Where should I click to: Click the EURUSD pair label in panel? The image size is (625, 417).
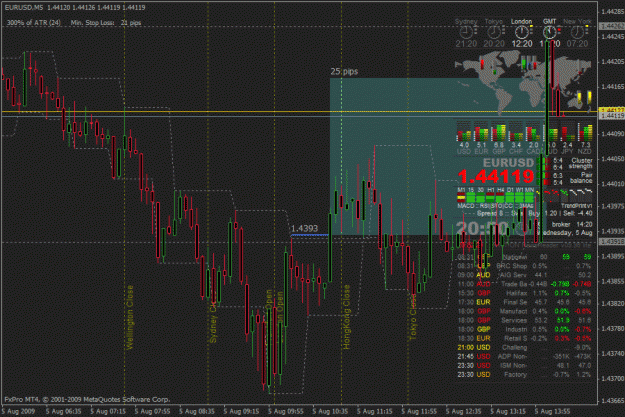(x=508, y=163)
